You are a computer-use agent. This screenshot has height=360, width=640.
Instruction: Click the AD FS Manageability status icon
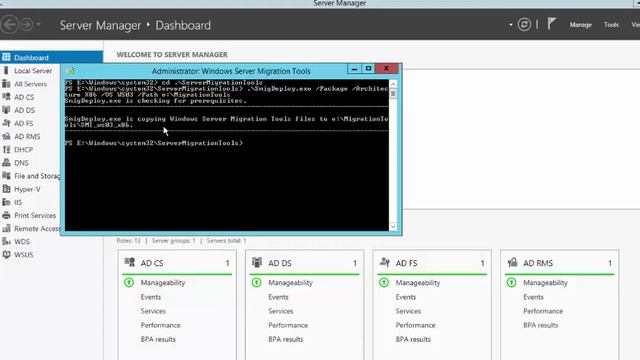[384, 282]
